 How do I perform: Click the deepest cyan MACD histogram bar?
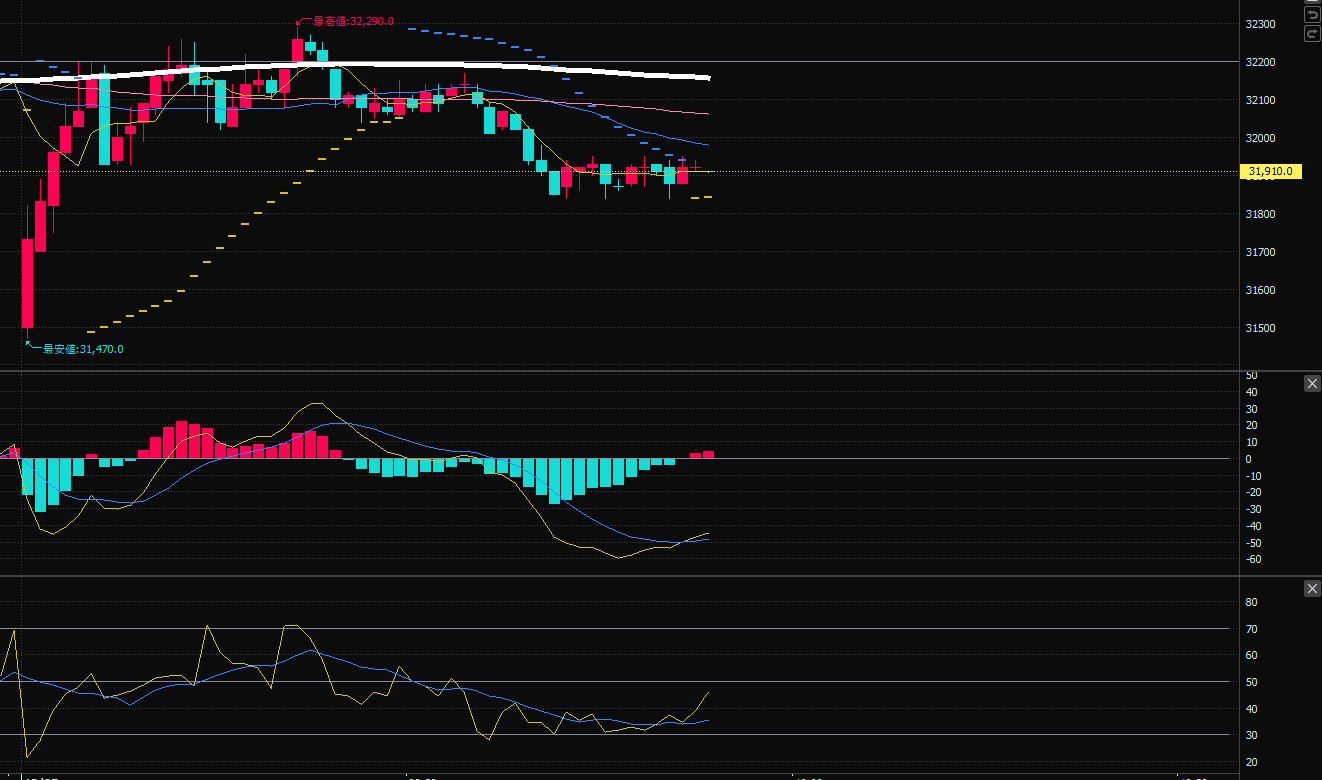pos(40,485)
